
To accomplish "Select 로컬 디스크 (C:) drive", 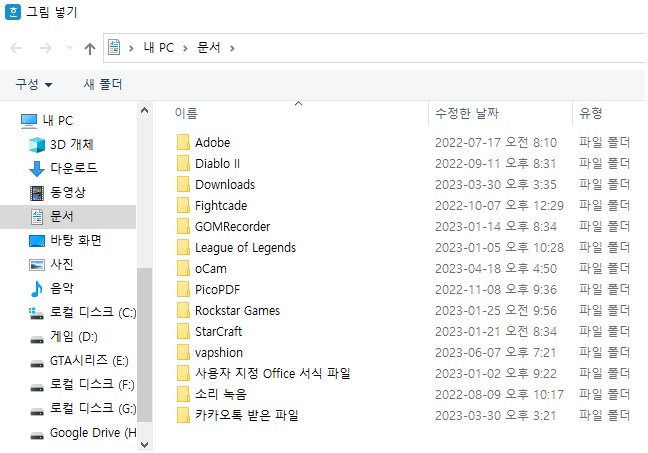I will pos(82,312).
